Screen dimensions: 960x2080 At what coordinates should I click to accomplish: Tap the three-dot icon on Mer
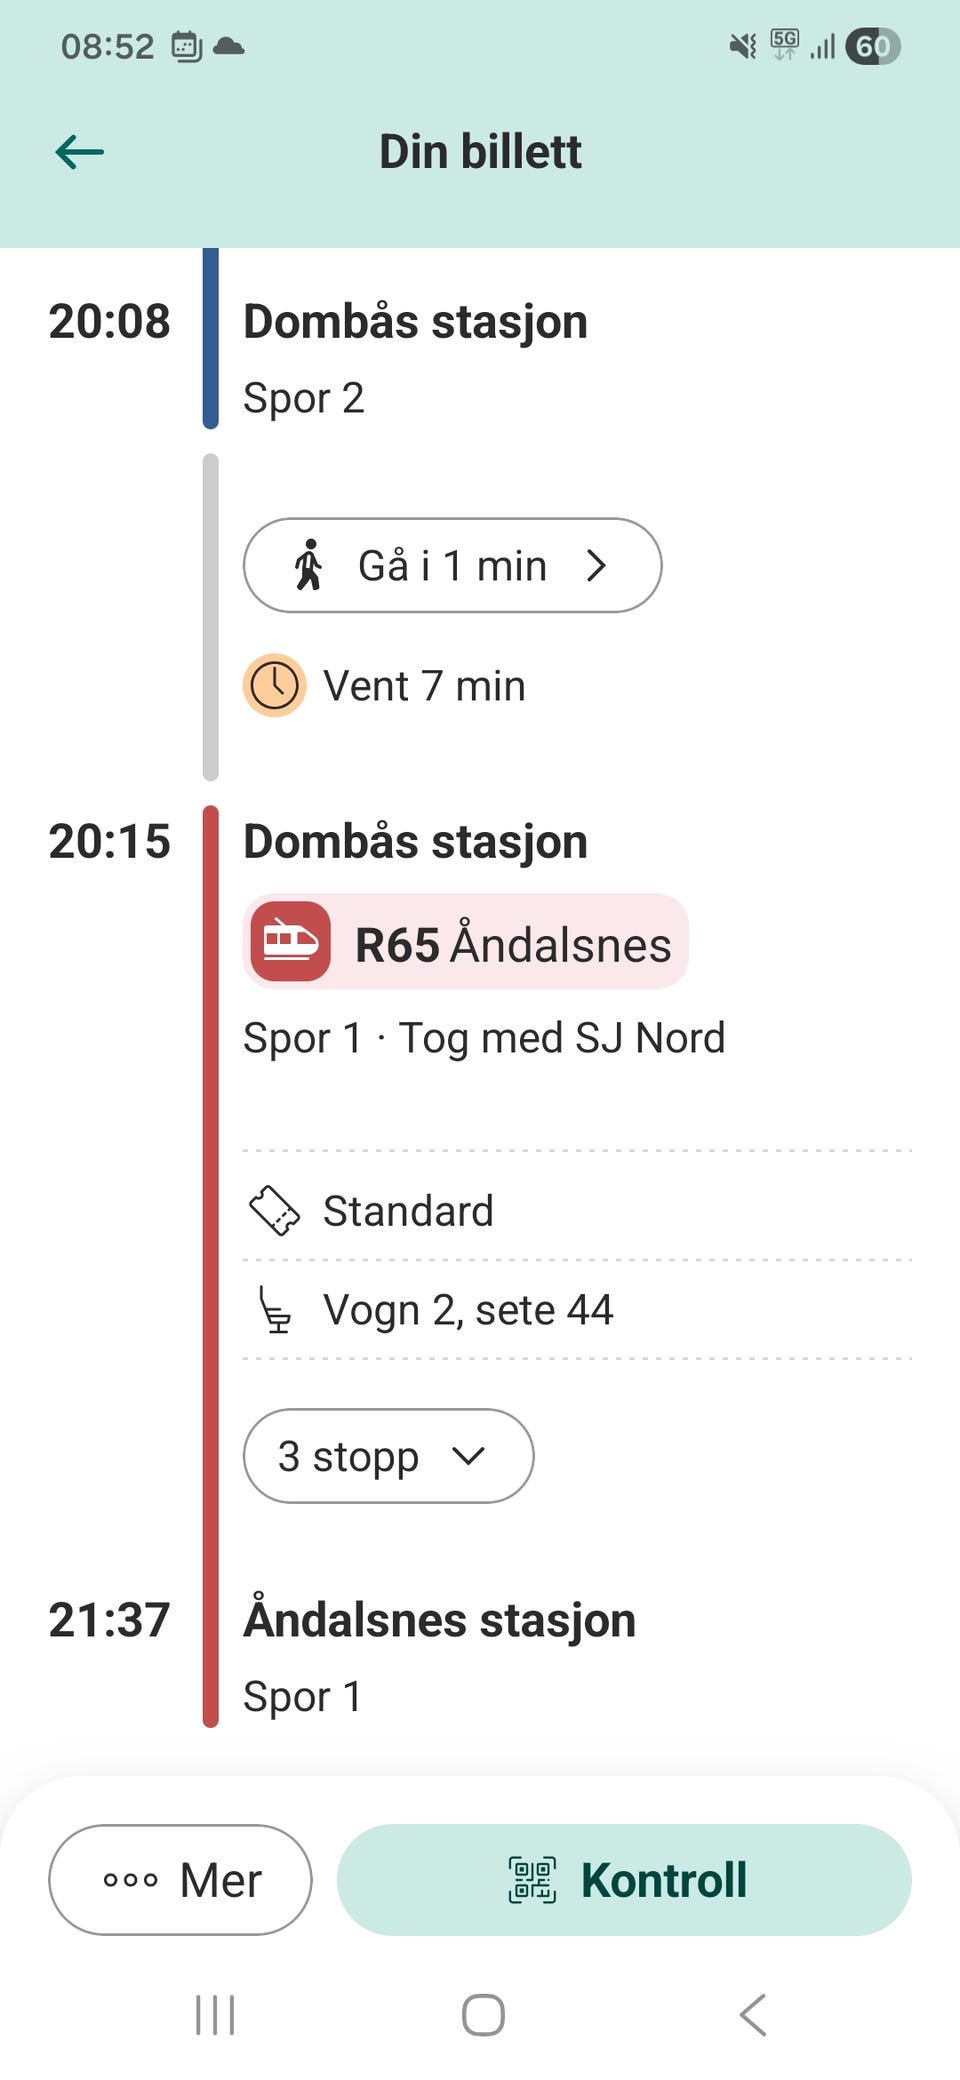click(x=131, y=1880)
